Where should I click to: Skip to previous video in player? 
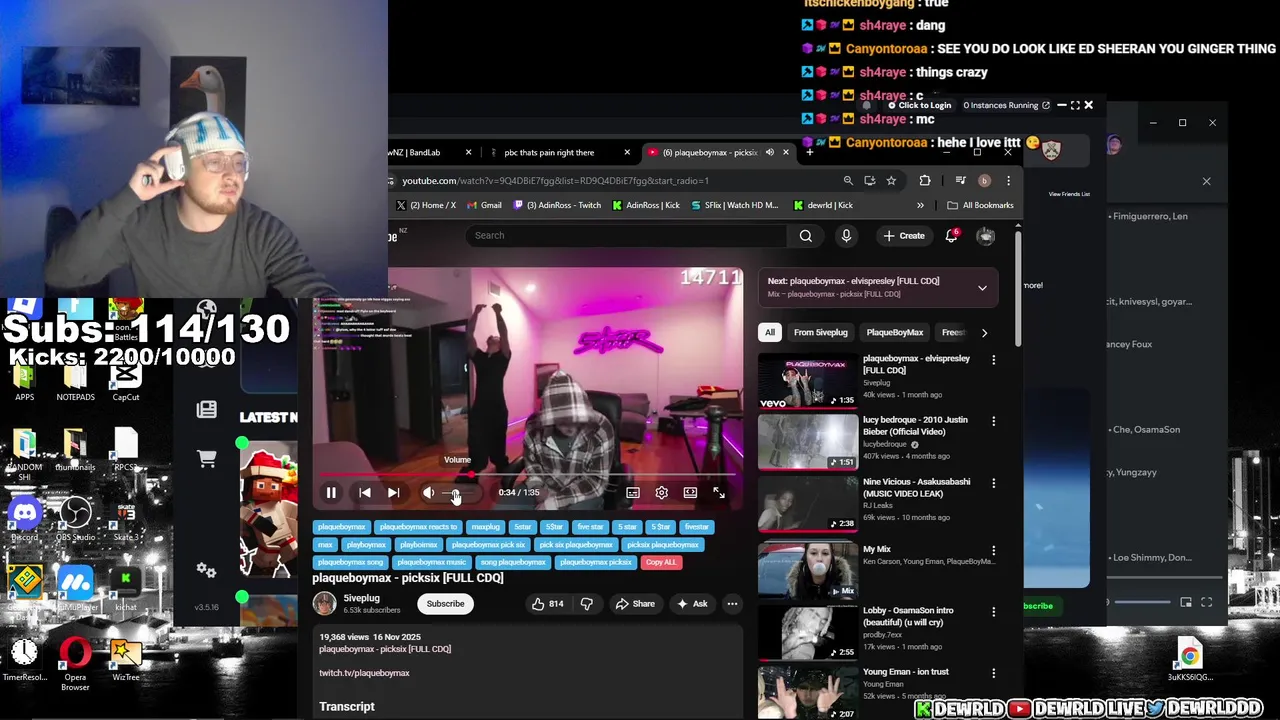tap(365, 493)
